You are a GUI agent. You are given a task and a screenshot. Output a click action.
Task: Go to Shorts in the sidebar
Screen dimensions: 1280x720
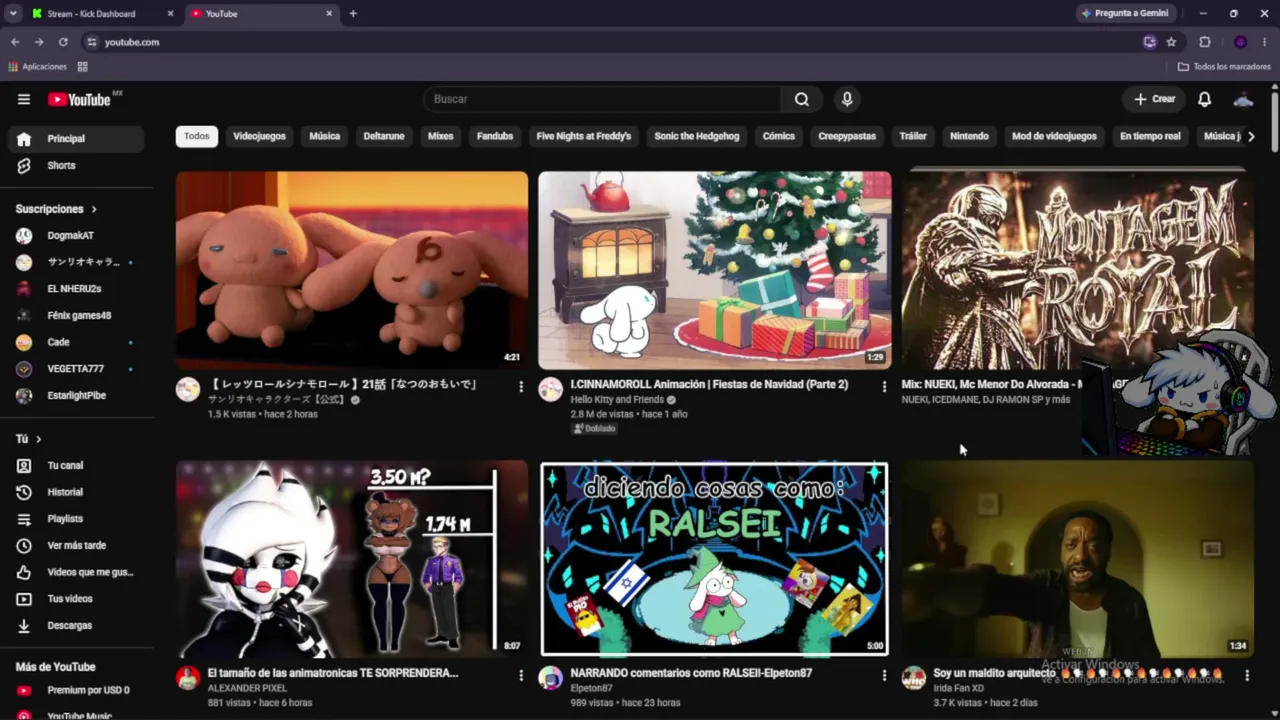click(x=76, y=166)
